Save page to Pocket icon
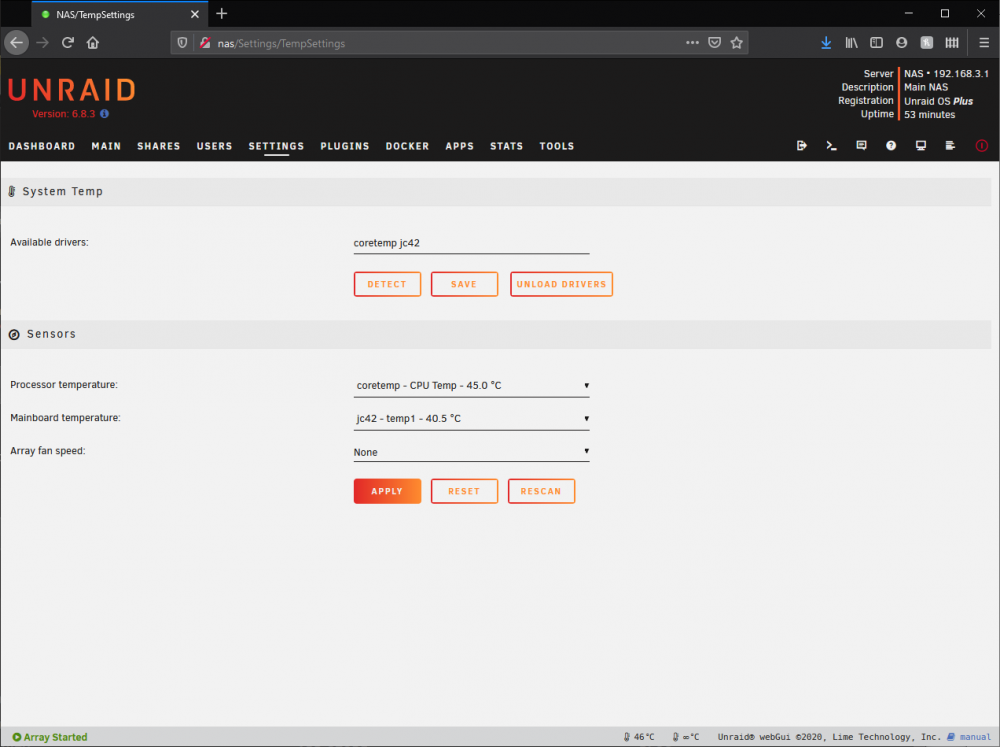 [715, 43]
